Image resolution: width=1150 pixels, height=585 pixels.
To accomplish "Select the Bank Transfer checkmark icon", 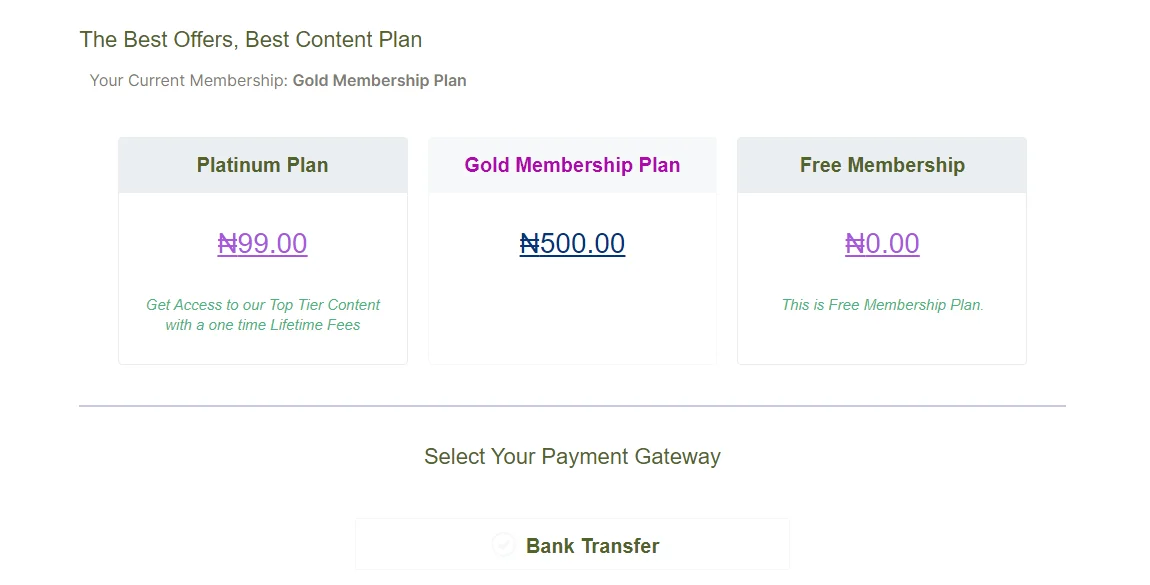I will 503,545.
